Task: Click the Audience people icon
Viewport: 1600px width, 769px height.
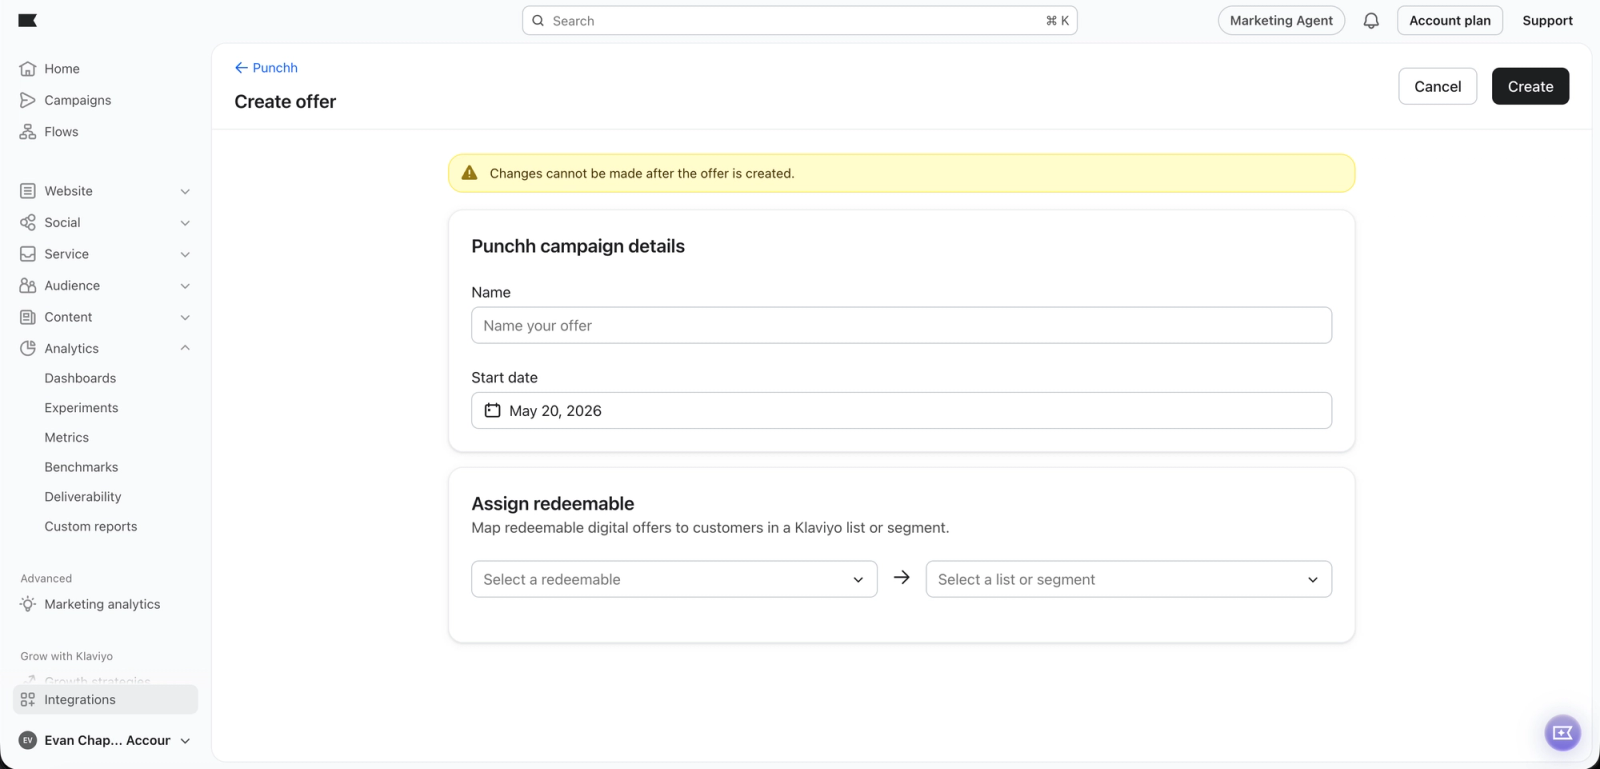Action: pyautogui.click(x=28, y=285)
